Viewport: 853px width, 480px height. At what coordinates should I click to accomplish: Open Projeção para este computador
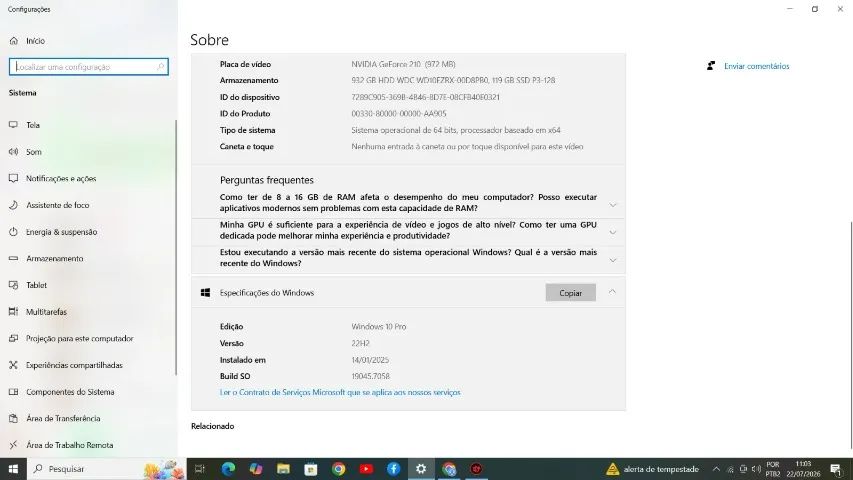71,339
